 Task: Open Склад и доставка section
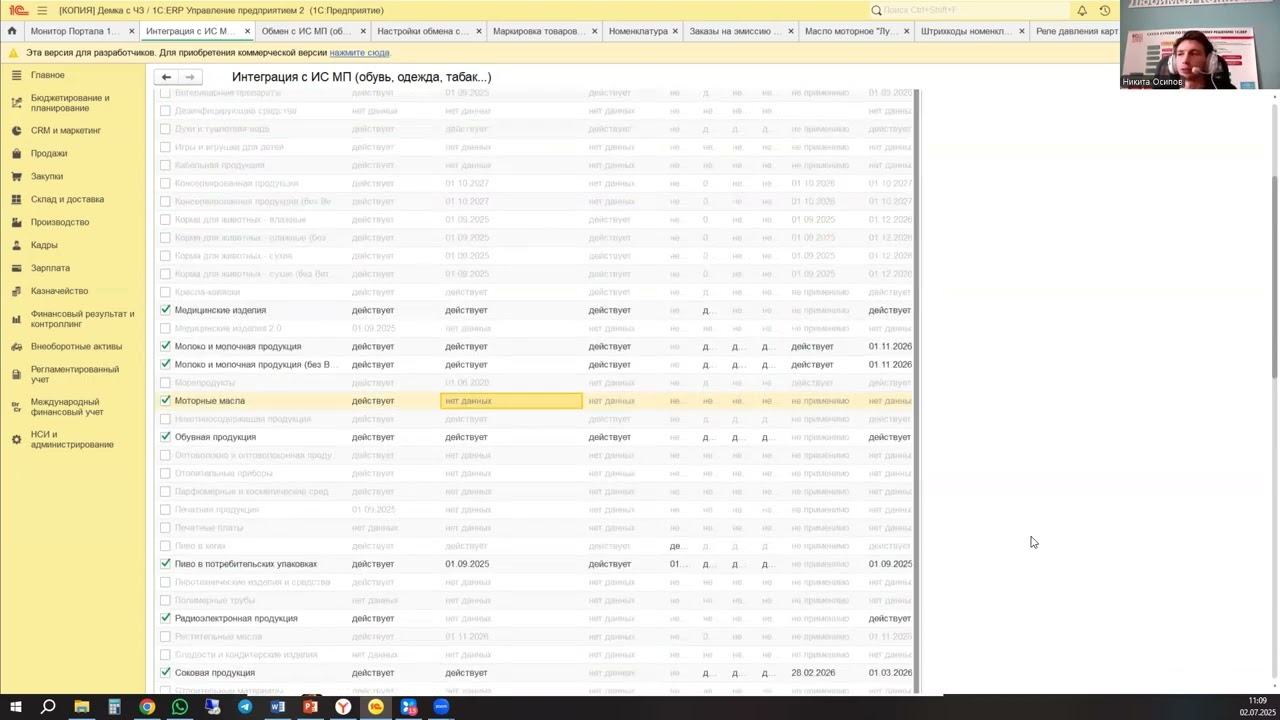tap(67, 199)
